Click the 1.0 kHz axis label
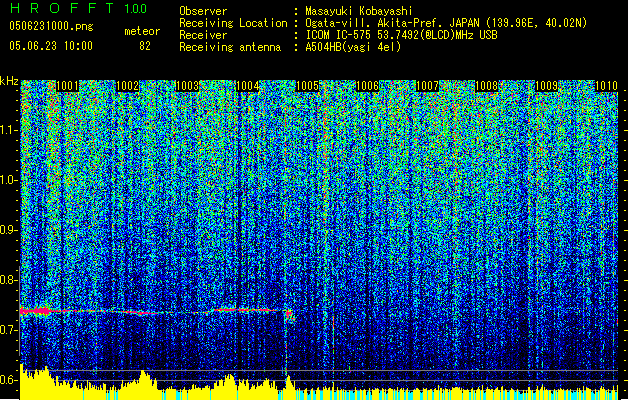 tap(9, 181)
